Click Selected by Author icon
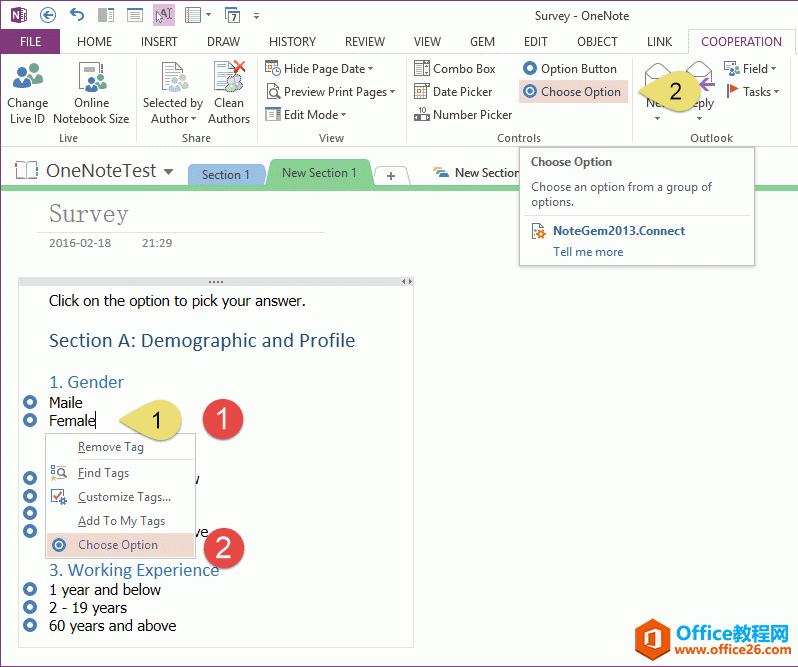Viewport: 798px width, 667px height. pyautogui.click(x=173, y=77)
